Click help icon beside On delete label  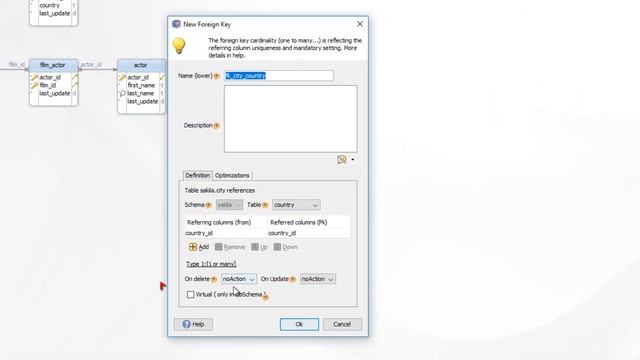[214, 280]
